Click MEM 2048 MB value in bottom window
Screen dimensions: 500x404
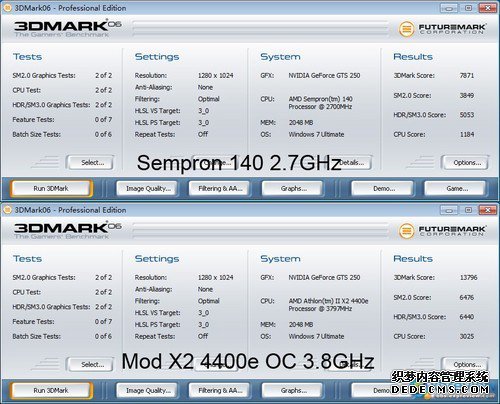[x=301, y=324]
